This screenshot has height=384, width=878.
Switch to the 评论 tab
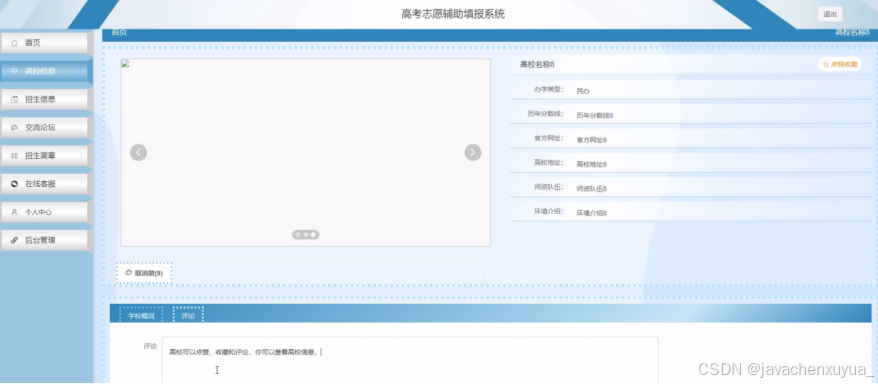tap(188, 316)
